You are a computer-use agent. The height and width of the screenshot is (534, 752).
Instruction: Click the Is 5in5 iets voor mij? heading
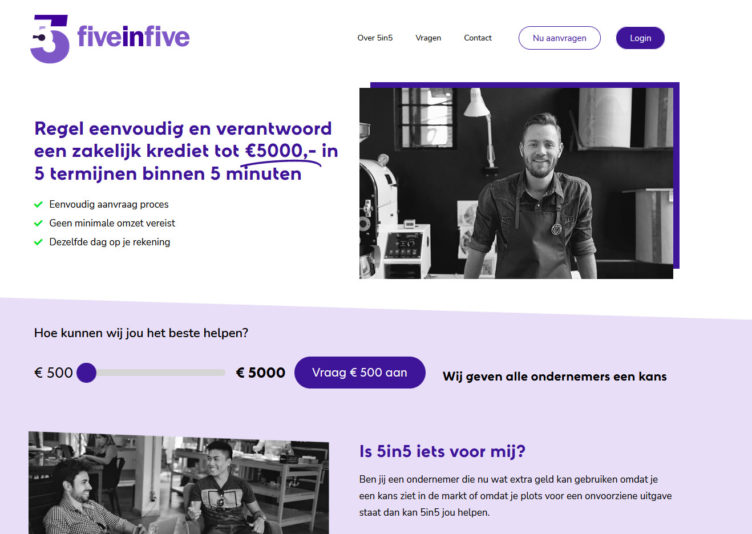point(442,451)
